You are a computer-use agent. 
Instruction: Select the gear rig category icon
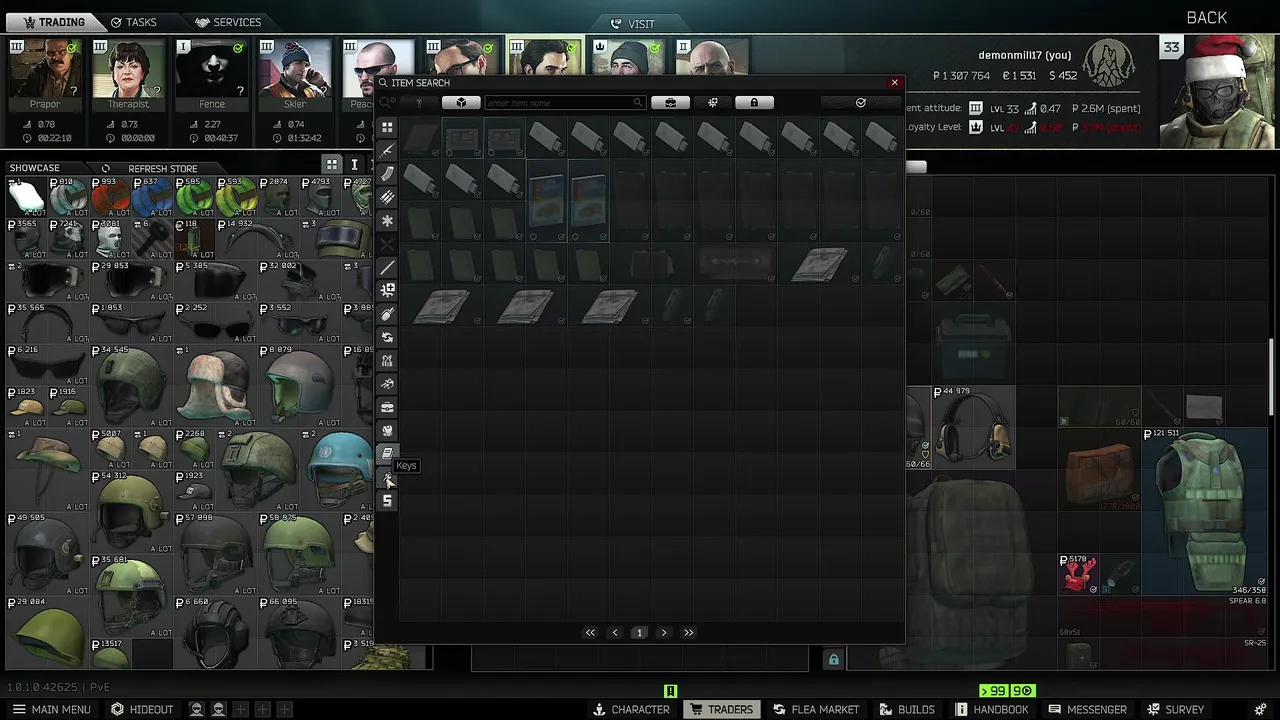(387, 360)
